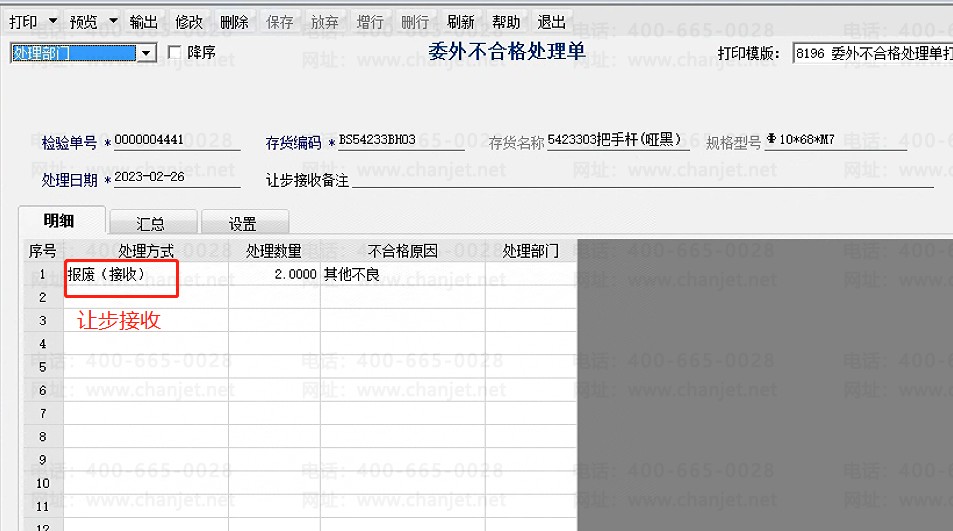Screen dimensions: 953x531
Task: Select row number 11 header
Action: pyautogui.click(x=43, y=506)
